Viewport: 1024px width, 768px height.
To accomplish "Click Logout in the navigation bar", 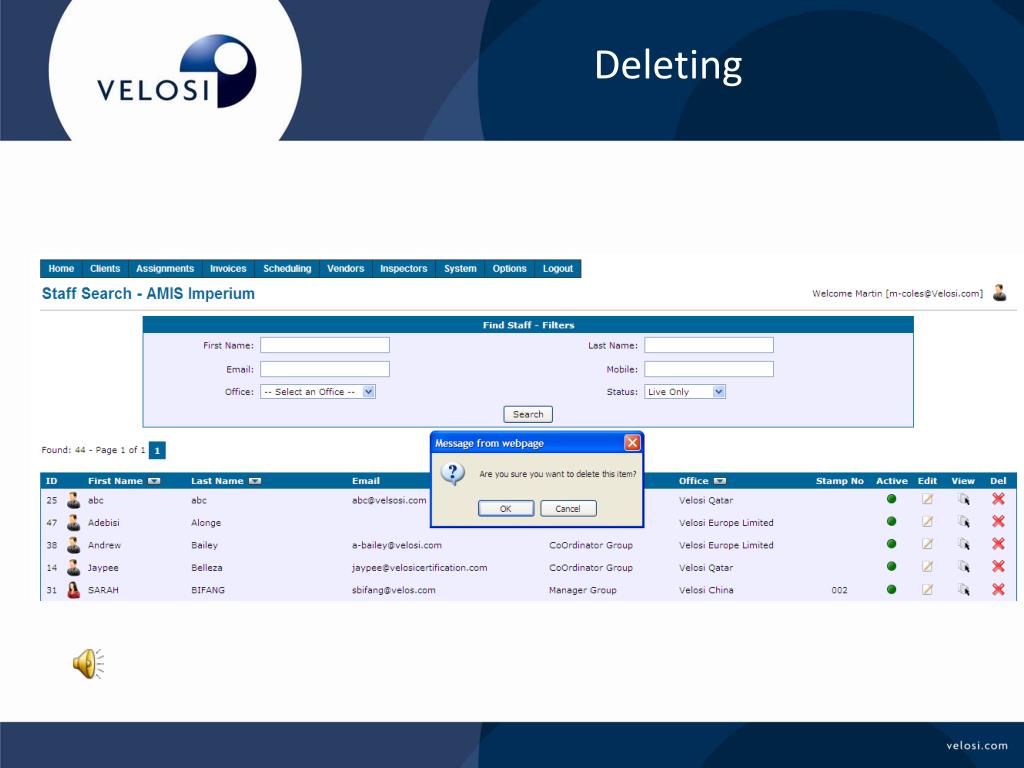I will (x=558, y=268).
